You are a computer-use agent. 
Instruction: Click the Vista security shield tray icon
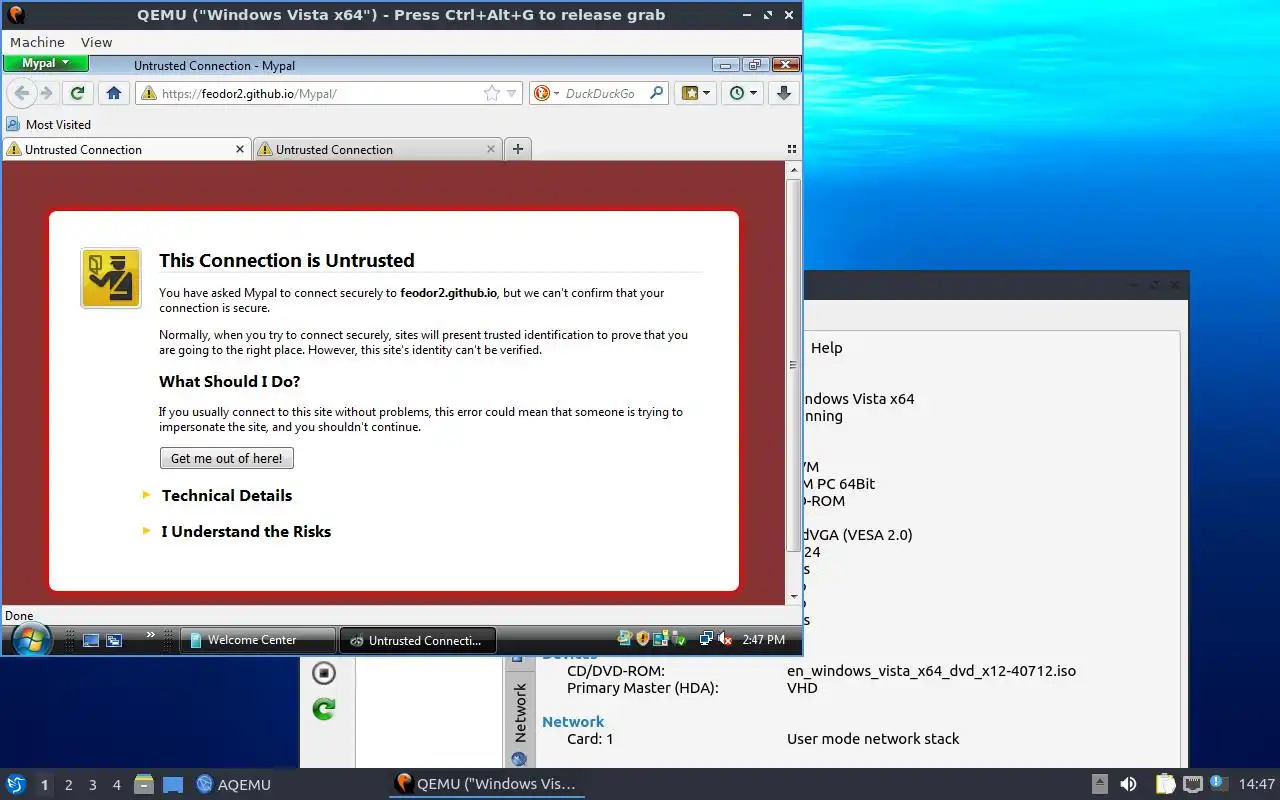tap(643, 638)
